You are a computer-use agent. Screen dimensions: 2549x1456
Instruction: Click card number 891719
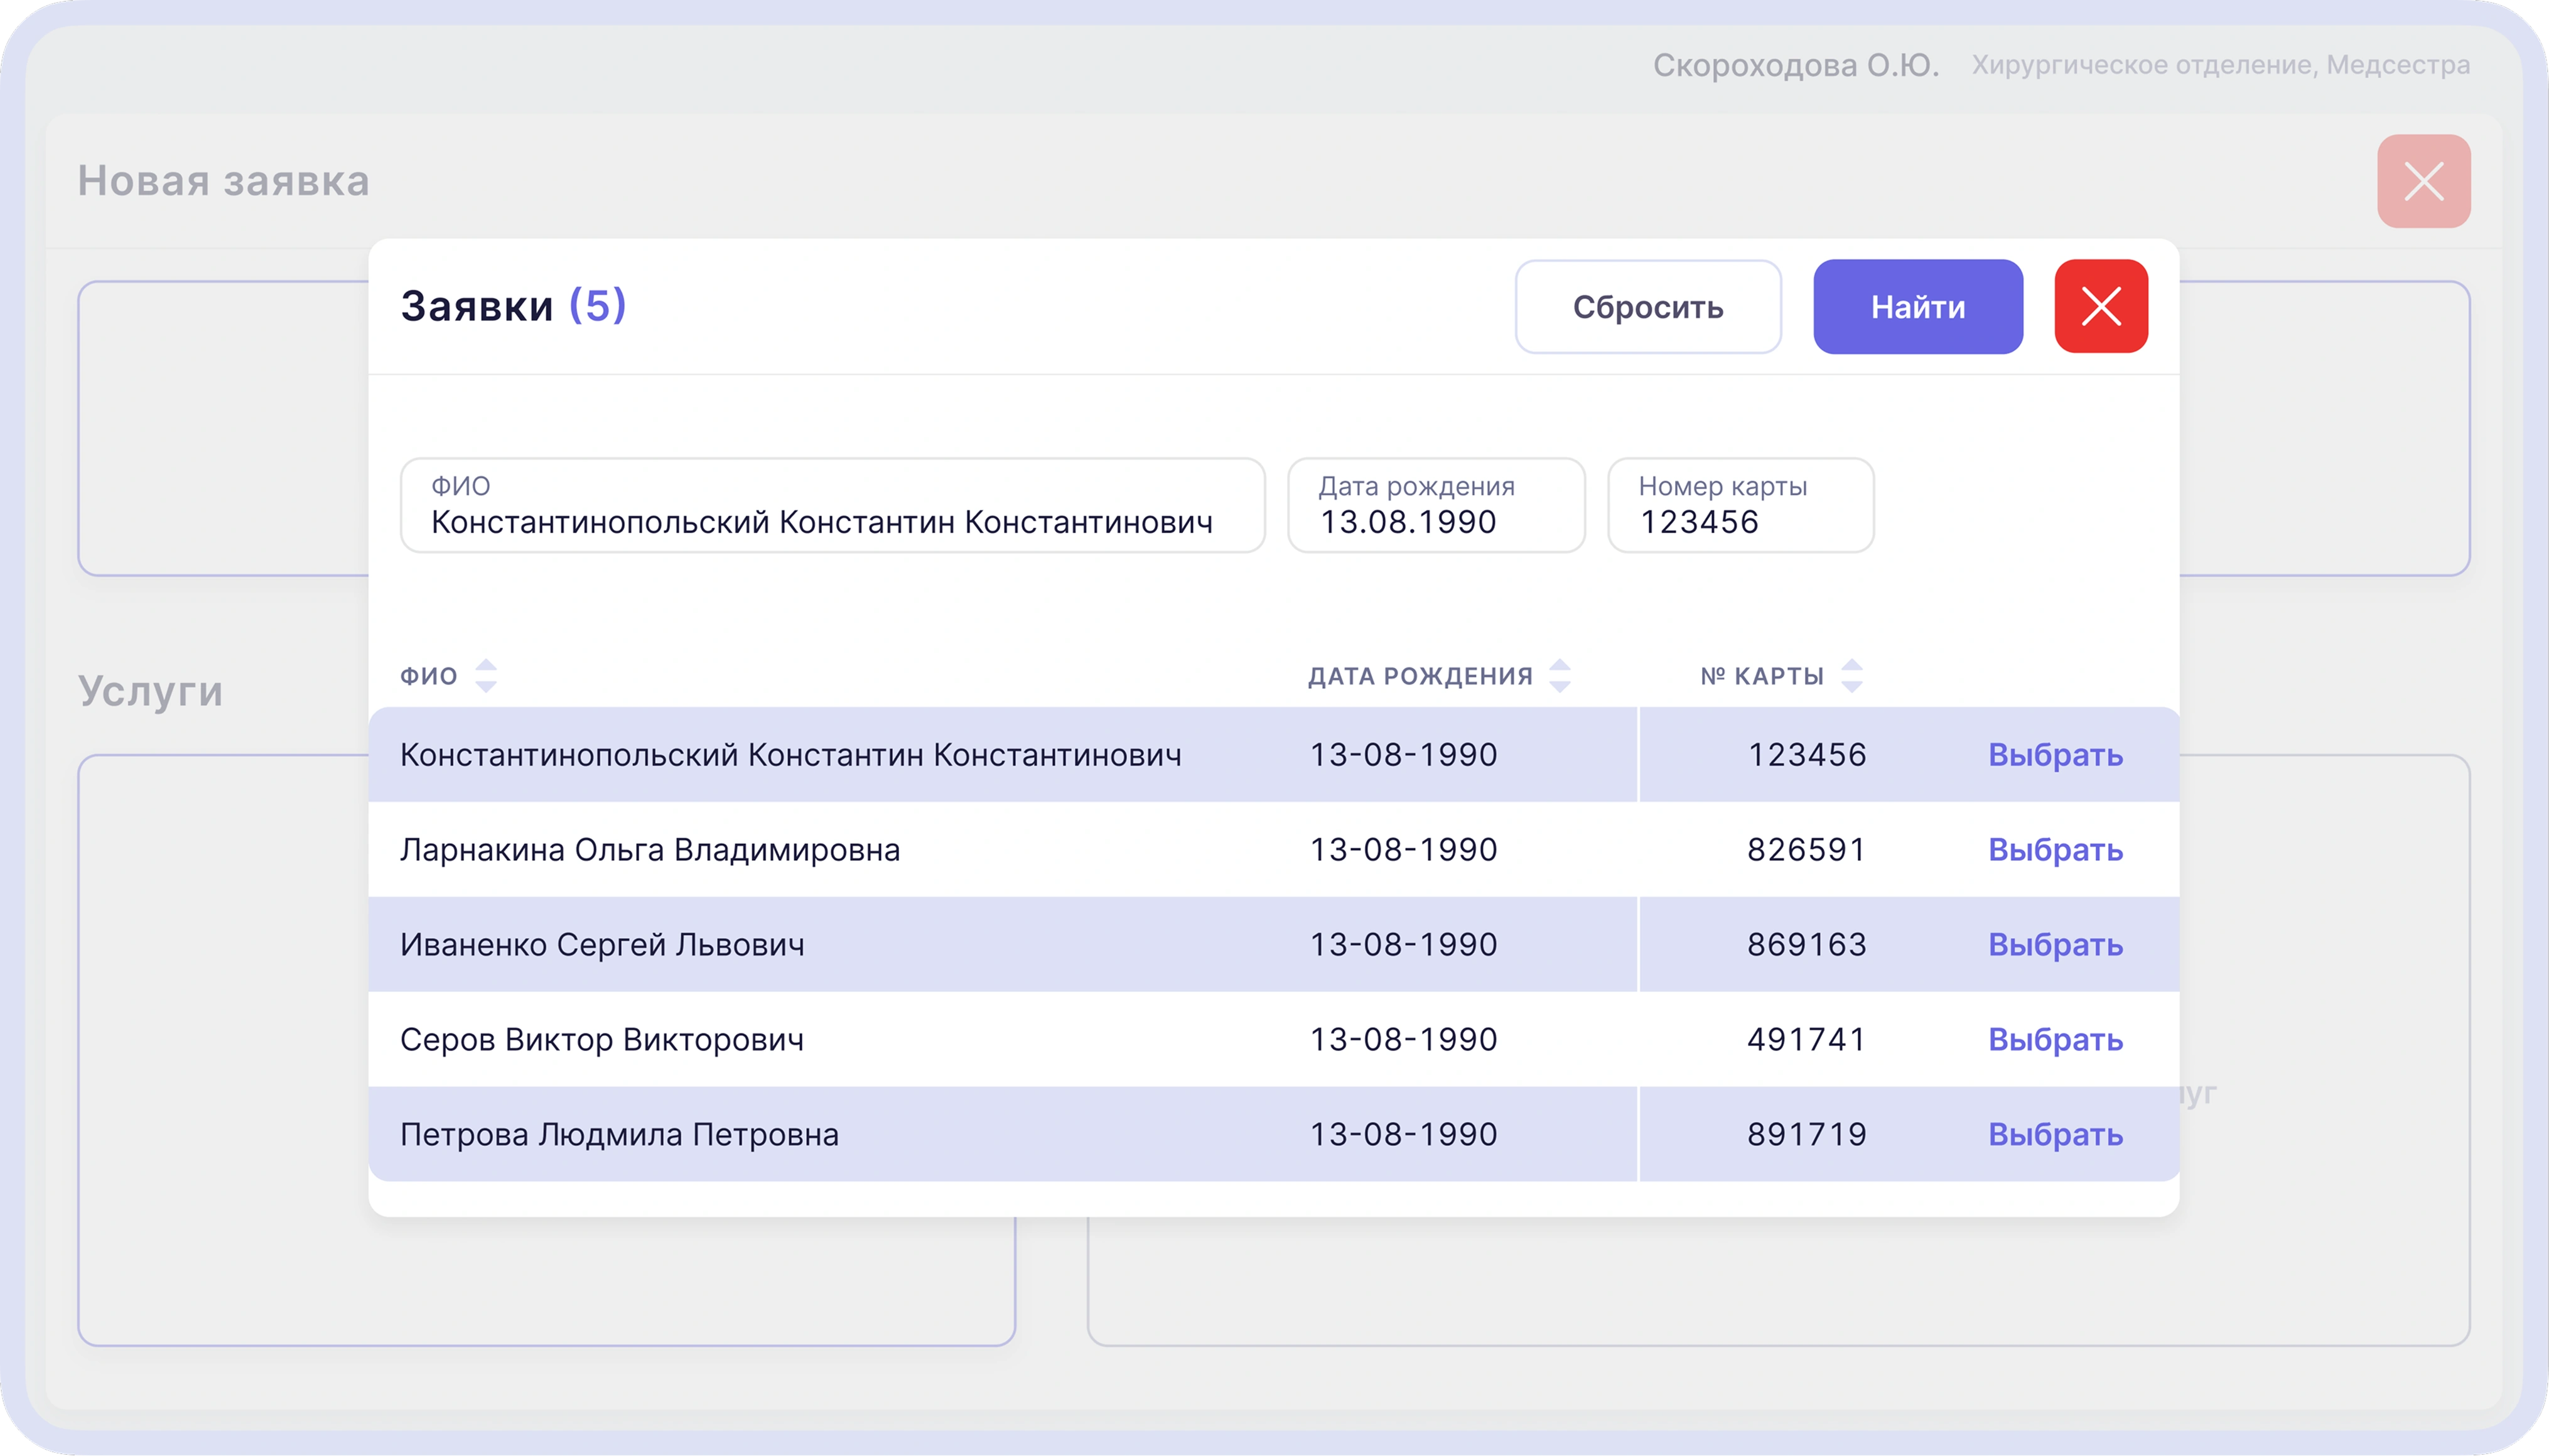click(x=1807, y=1135)
